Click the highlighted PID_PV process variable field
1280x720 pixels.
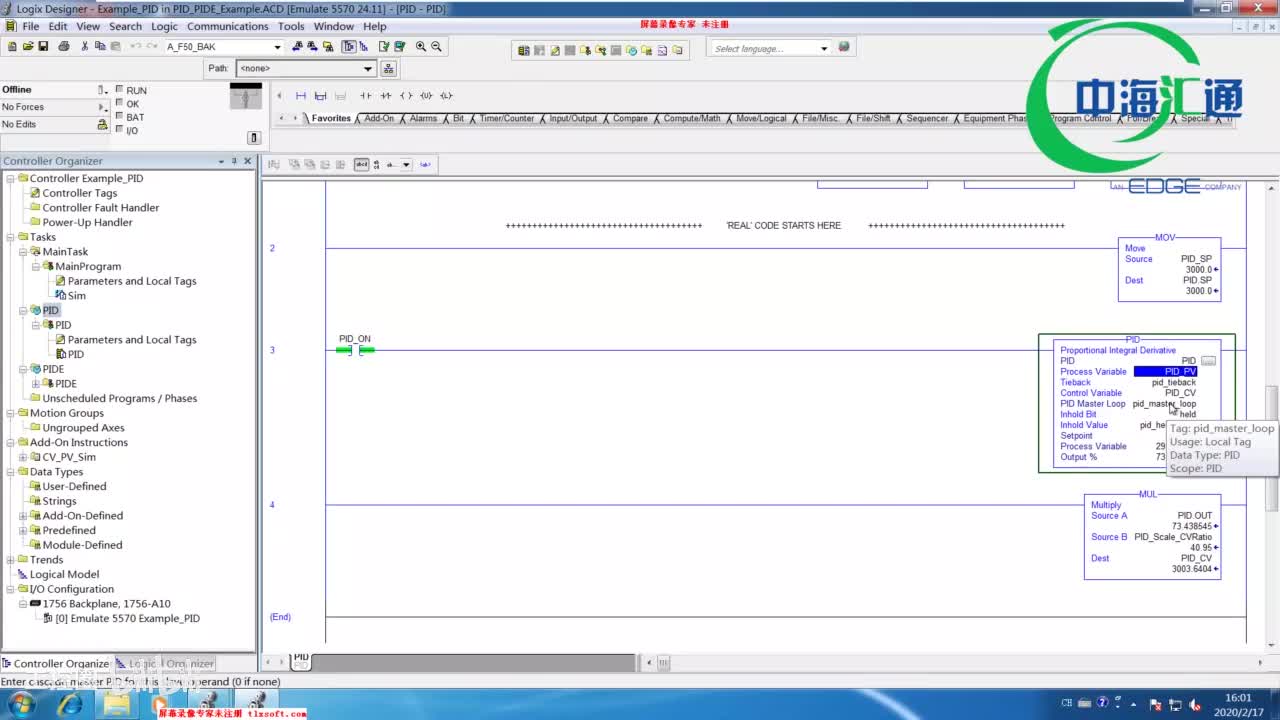tap(1165, 372)
